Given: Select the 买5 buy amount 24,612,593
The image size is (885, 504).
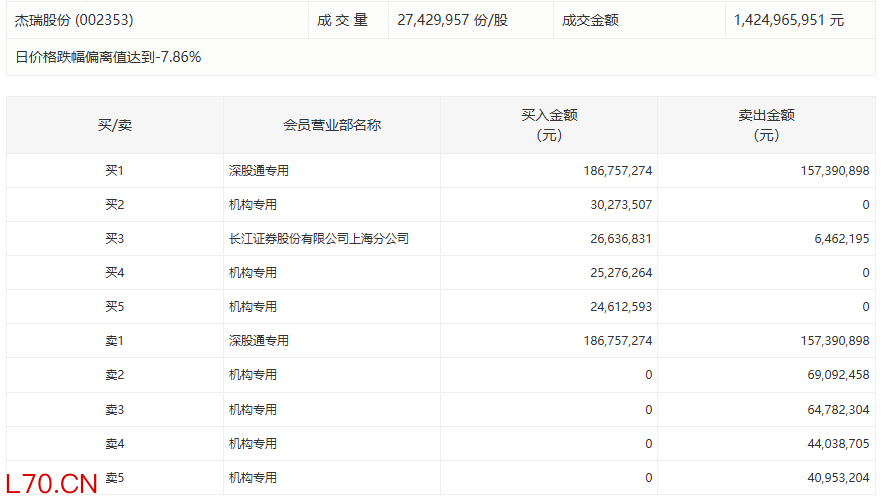Looking at the screenshot, I should tap(618, 307).
